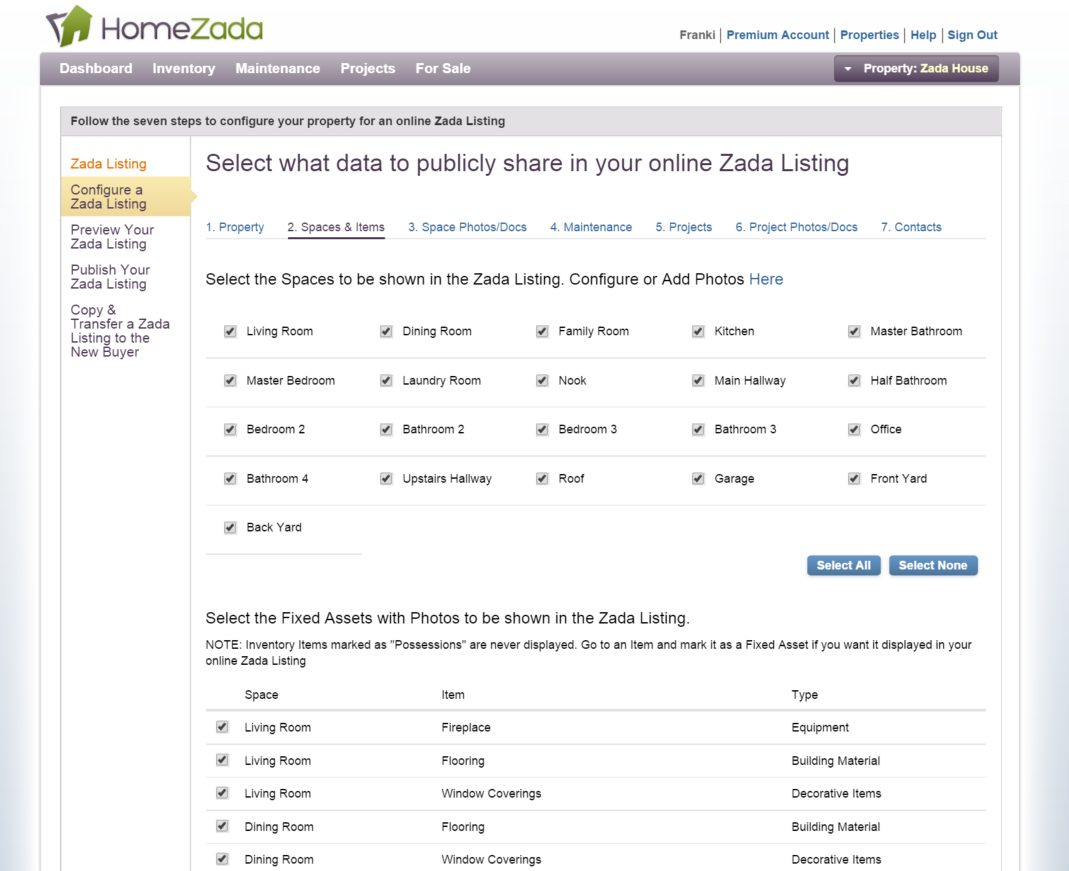1069x871 pixels.
Task: Toggle the Front Yard checkbox
Action: click(854, 478)
